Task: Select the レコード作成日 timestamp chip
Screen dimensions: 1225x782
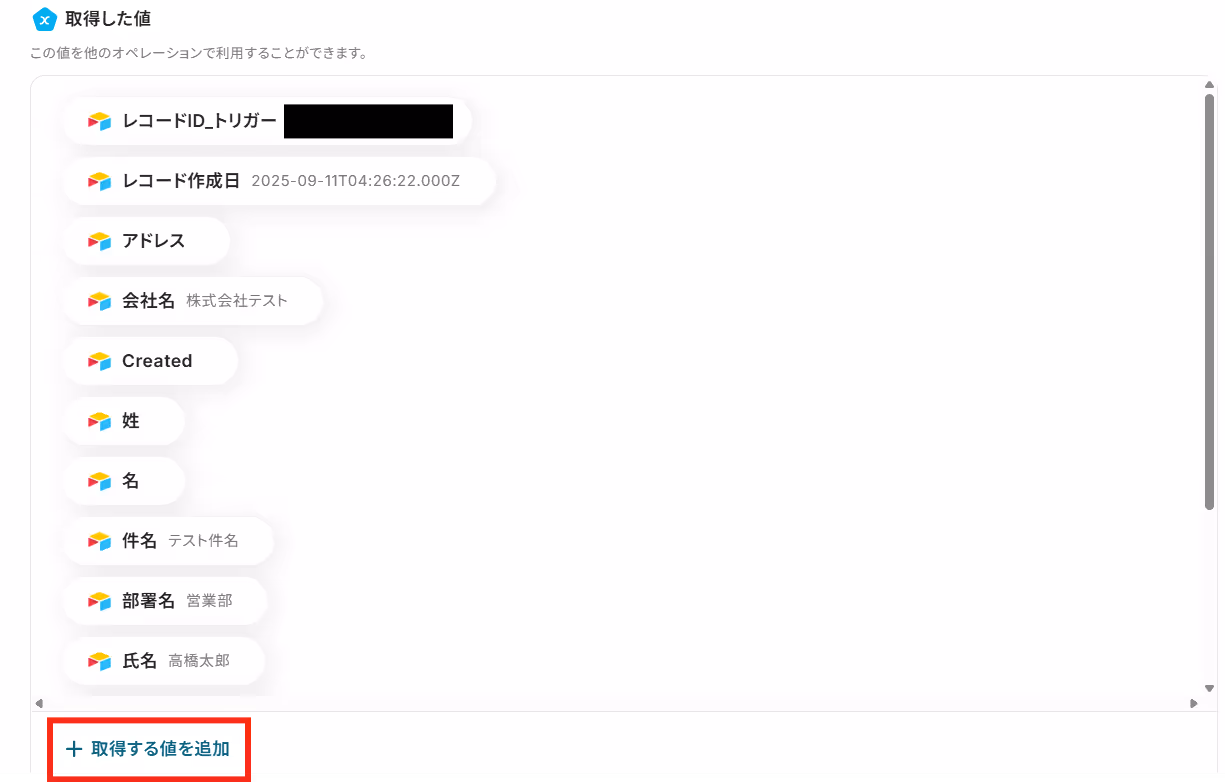Action: pyautogui.click(x=279, y=181)
